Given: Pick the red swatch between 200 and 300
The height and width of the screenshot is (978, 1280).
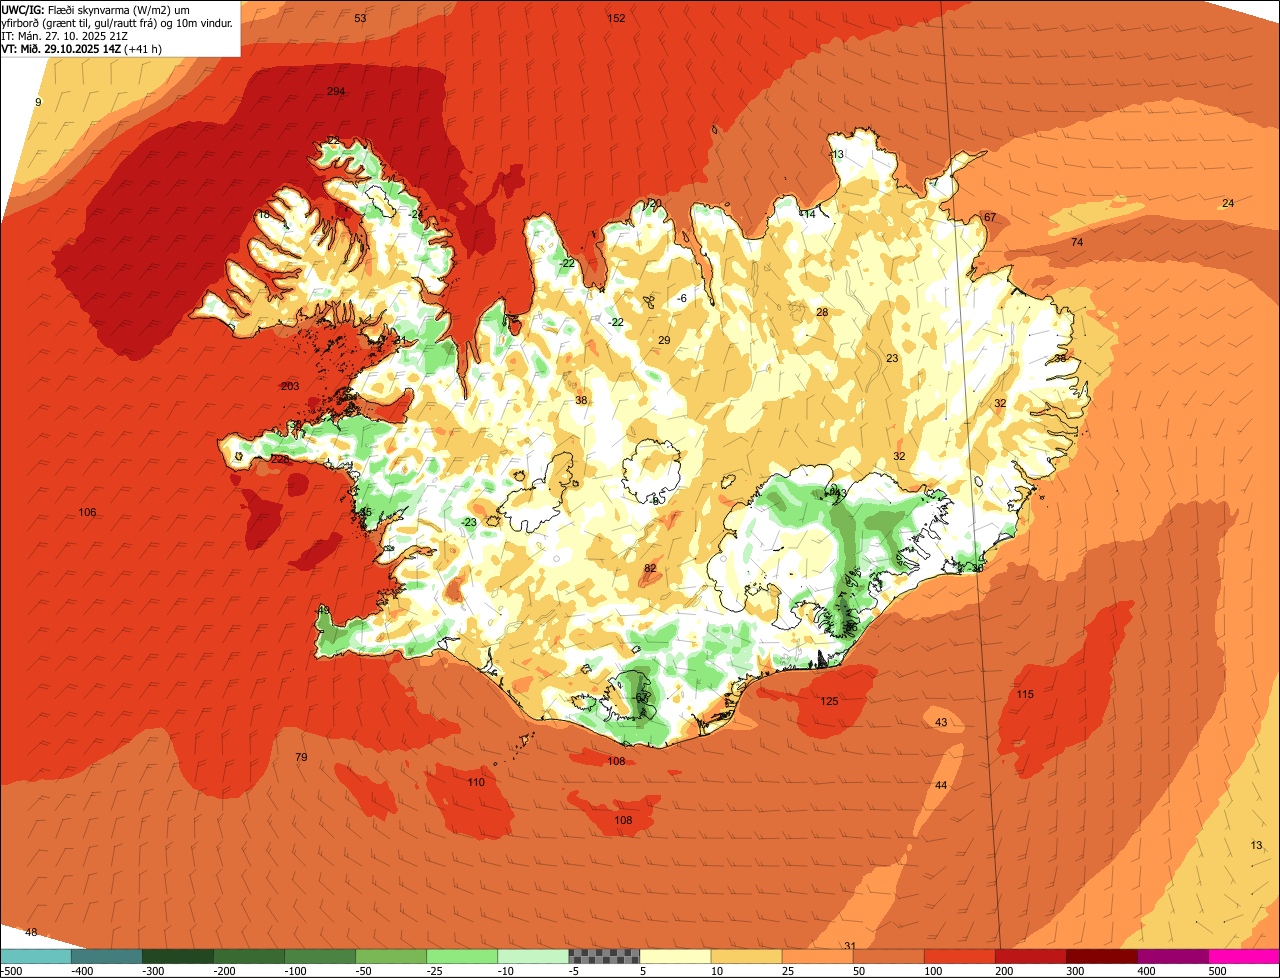Looking at the screenshot, I should click(1030, 956).
